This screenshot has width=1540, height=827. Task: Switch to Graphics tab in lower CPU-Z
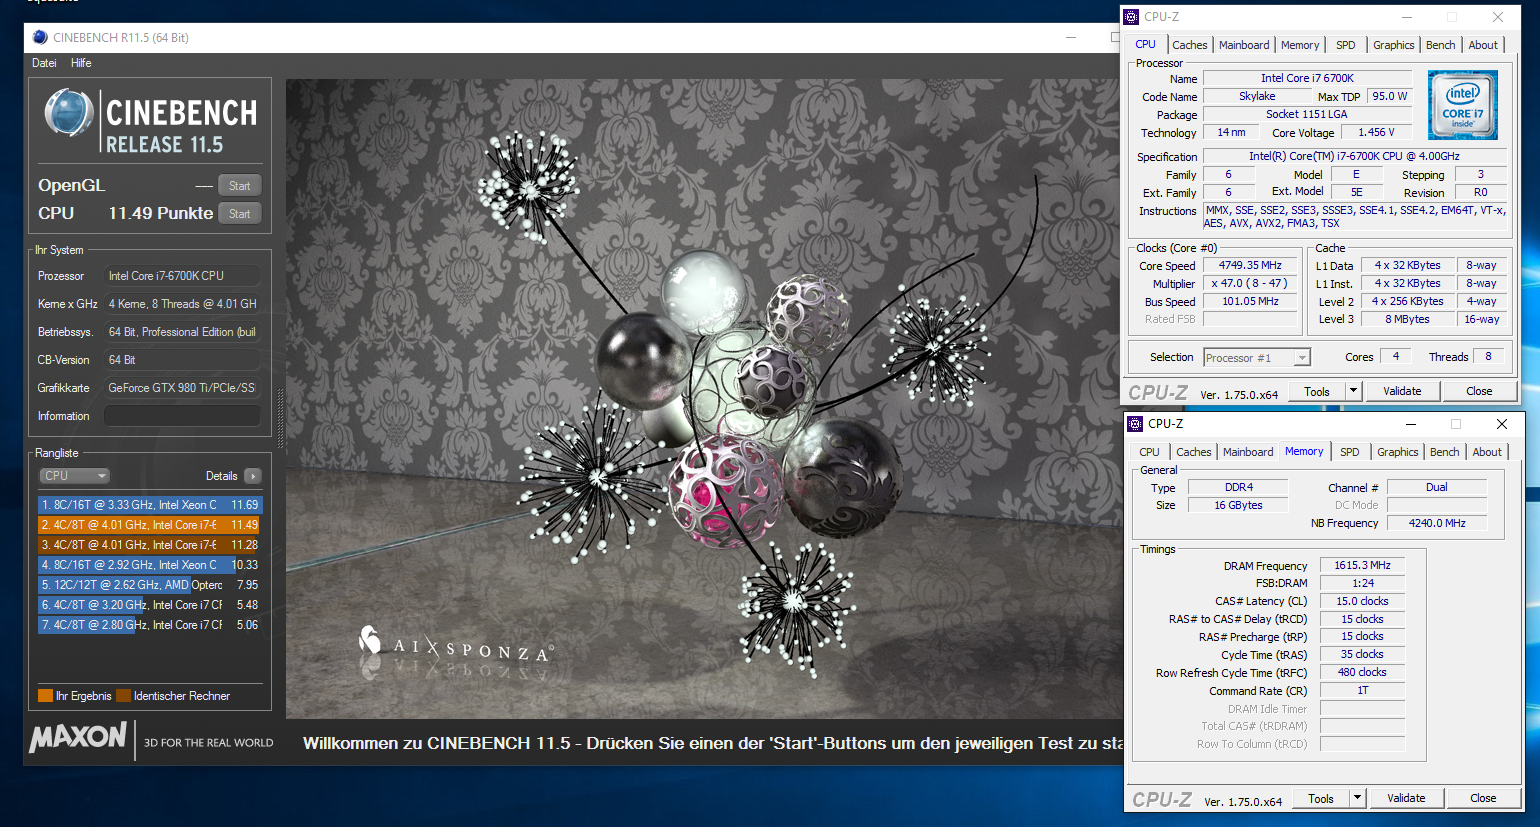(x=1397, y=452)
